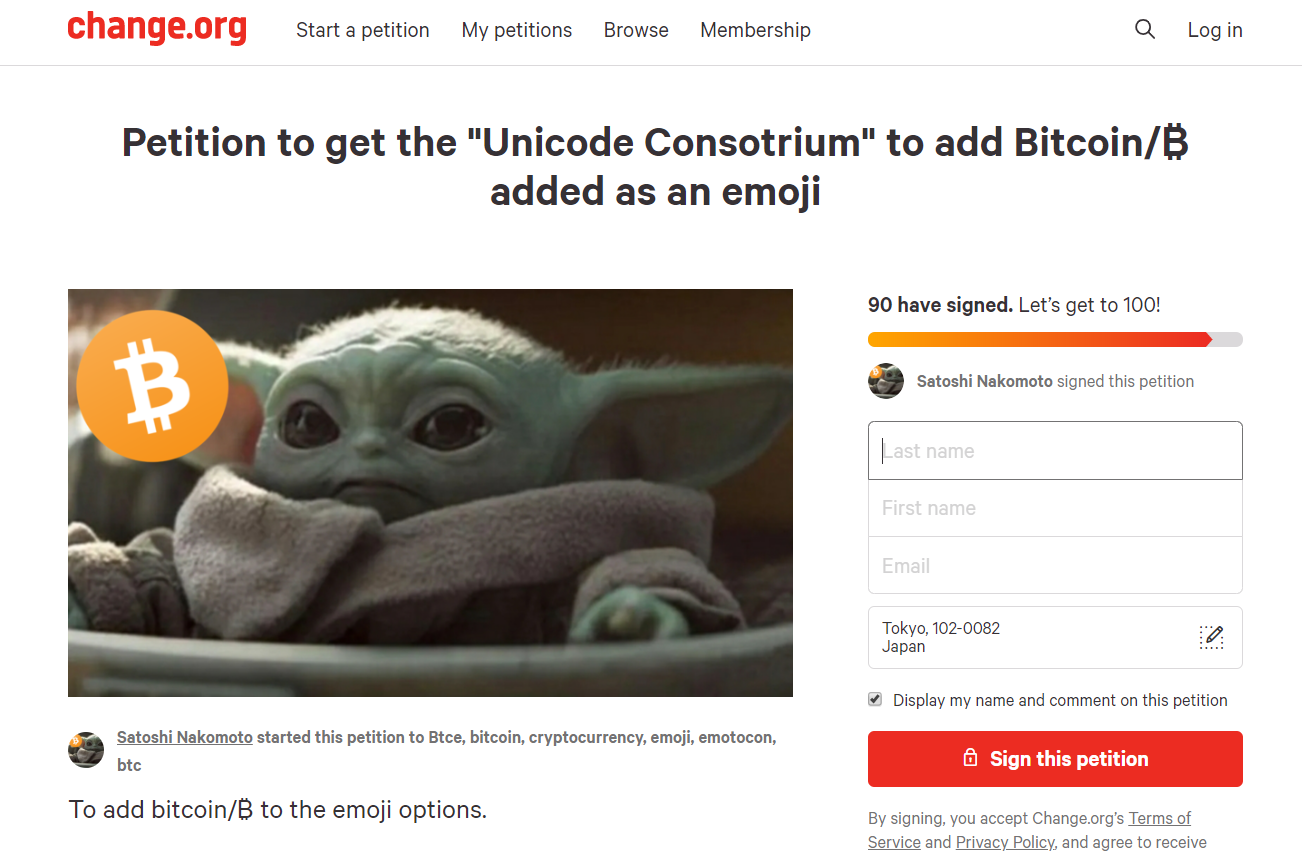This screenshot has height=859, width=1302.
Task: Open Start a petition page
Action: [363, 30]
